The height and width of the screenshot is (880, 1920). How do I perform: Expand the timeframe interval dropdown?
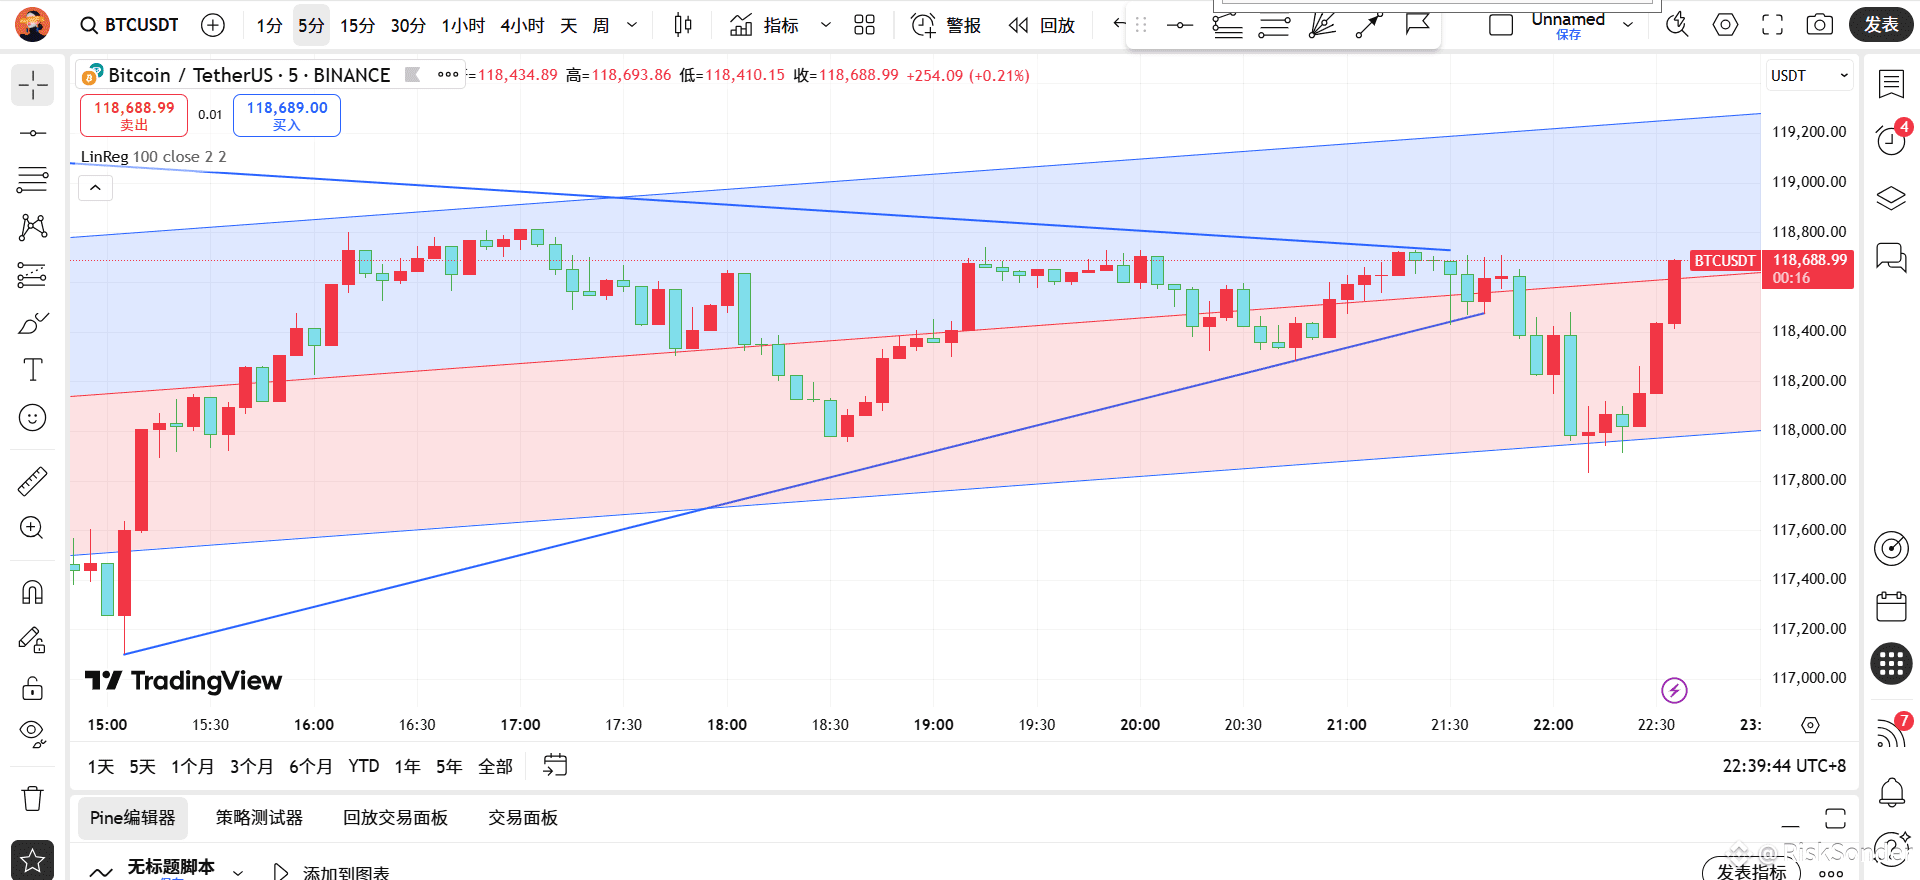click(x=632, y=25)
